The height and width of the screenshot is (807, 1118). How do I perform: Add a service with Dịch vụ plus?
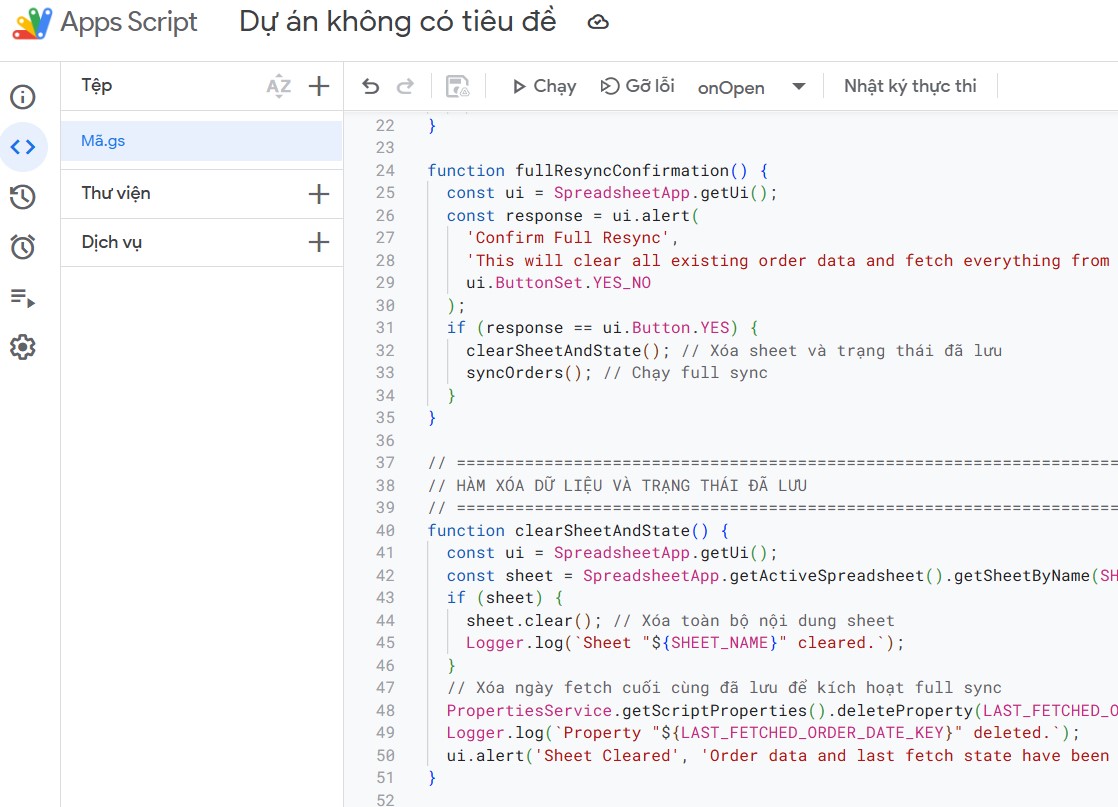click(x=319, y=242)
